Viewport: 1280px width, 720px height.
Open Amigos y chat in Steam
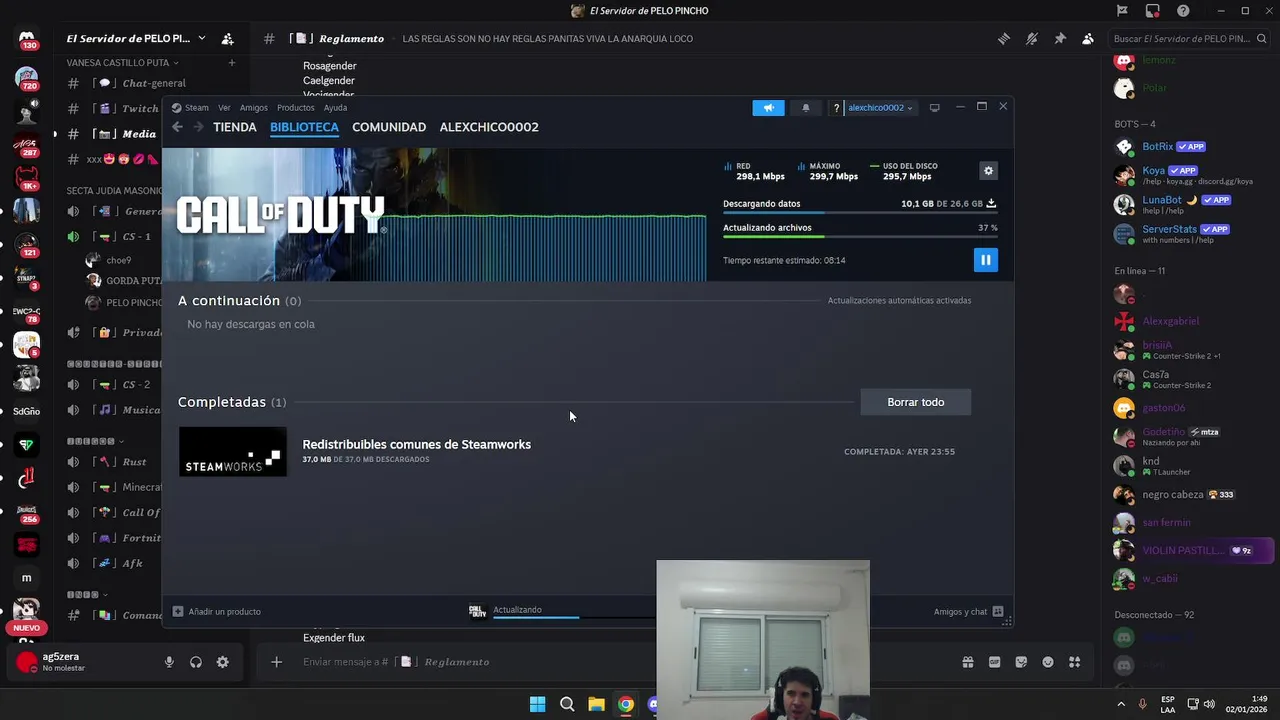tap(968, 611)
